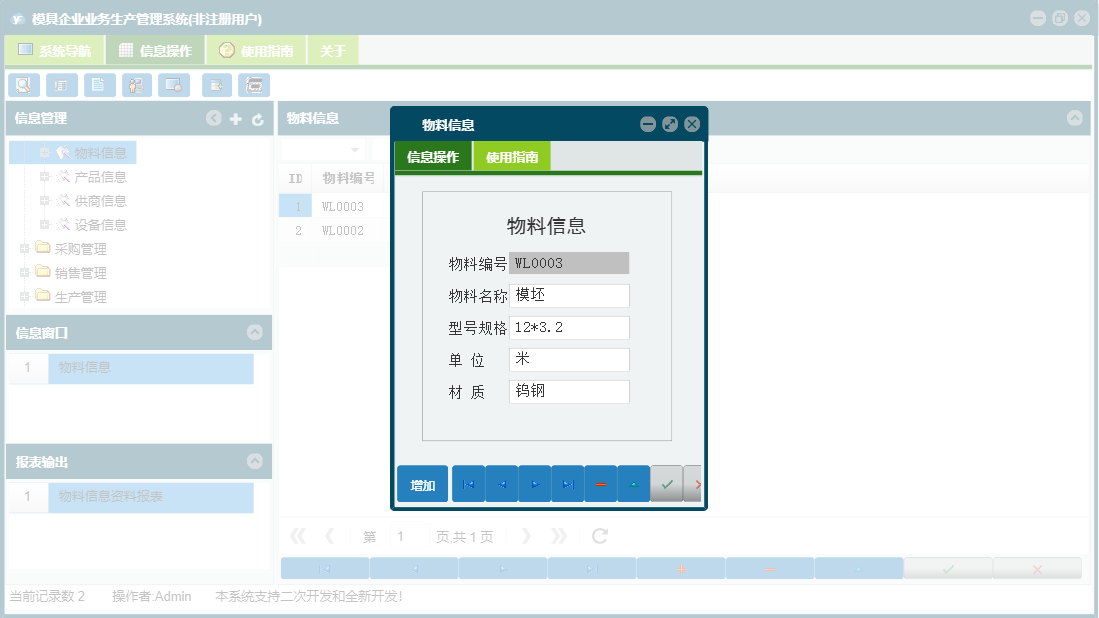This screenshot has width=1099, height=618.
Task: Click the monitor with globe toolbar icon
Action: 174,85
